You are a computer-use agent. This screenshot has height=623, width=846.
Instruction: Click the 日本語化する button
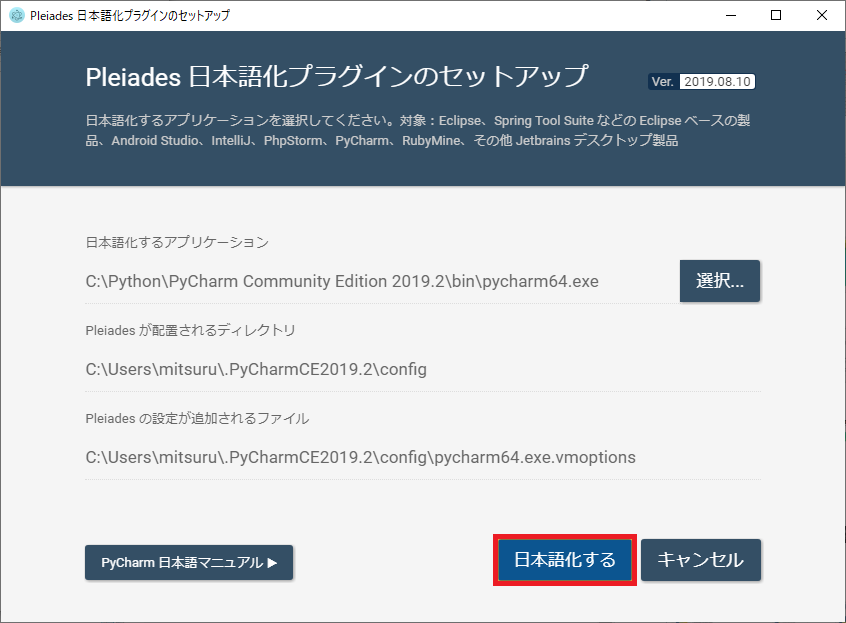(x=564, y=560)
